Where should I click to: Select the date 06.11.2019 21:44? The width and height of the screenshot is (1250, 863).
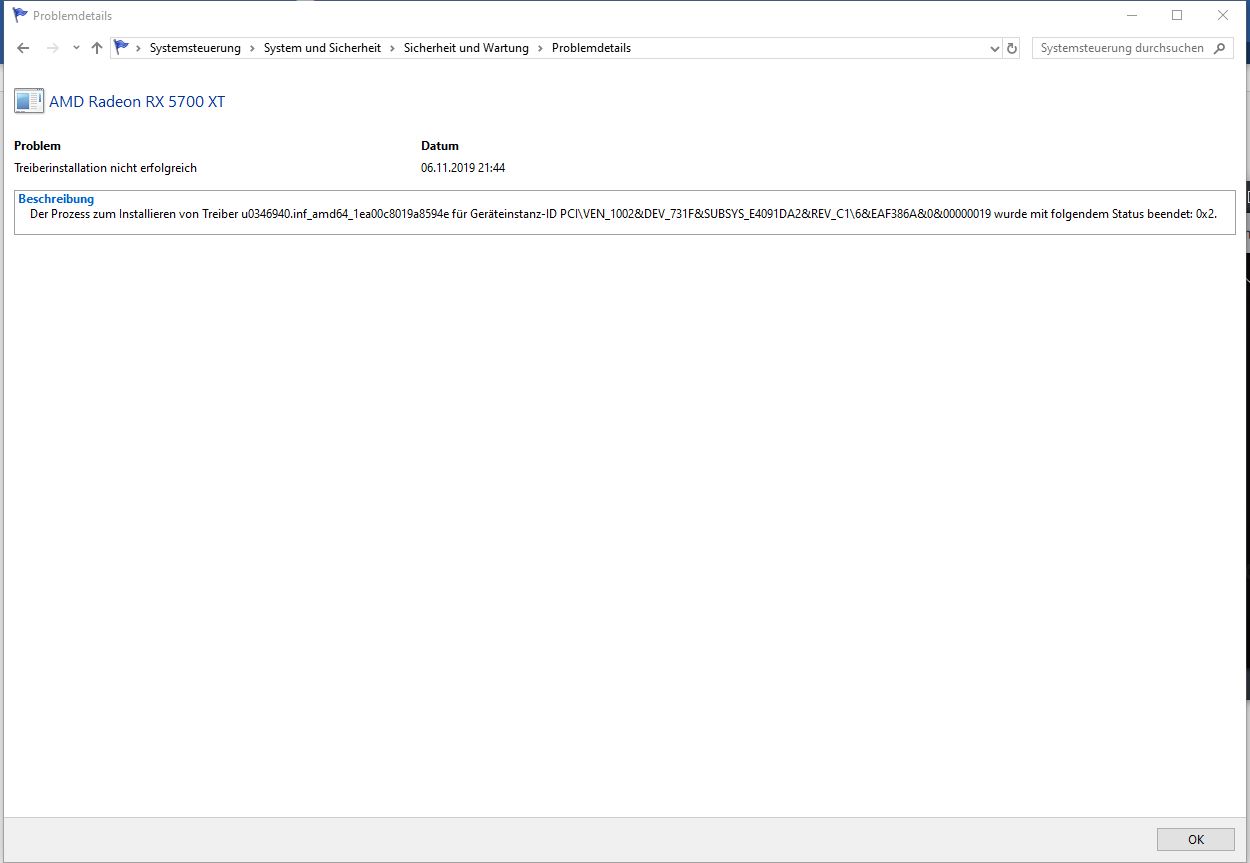coord(463,168)
